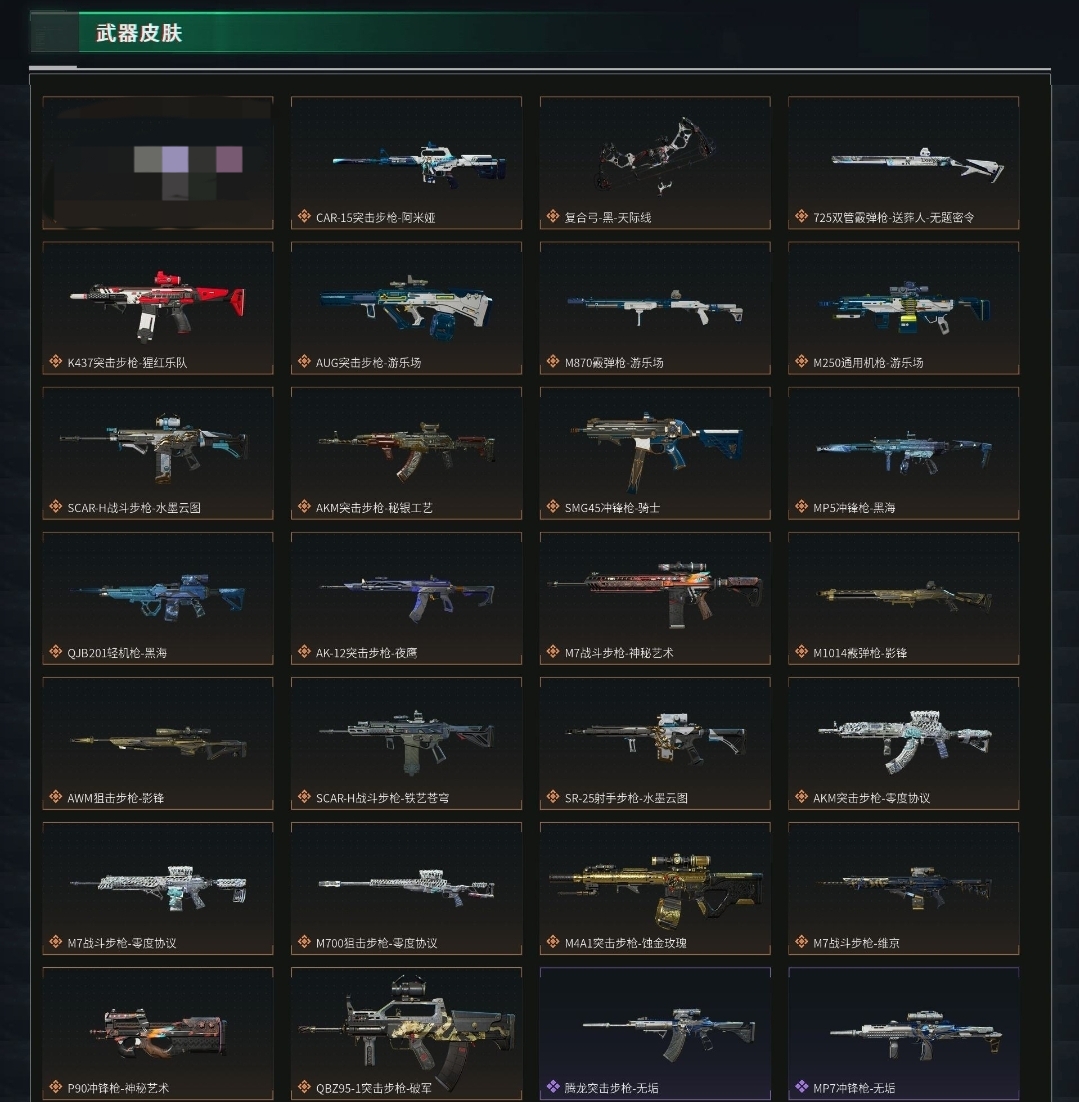Open the golden M4A1突击步枪-蚀金玫瑰 skin
1079x1102 pixels.
click(x=655, y=888)
